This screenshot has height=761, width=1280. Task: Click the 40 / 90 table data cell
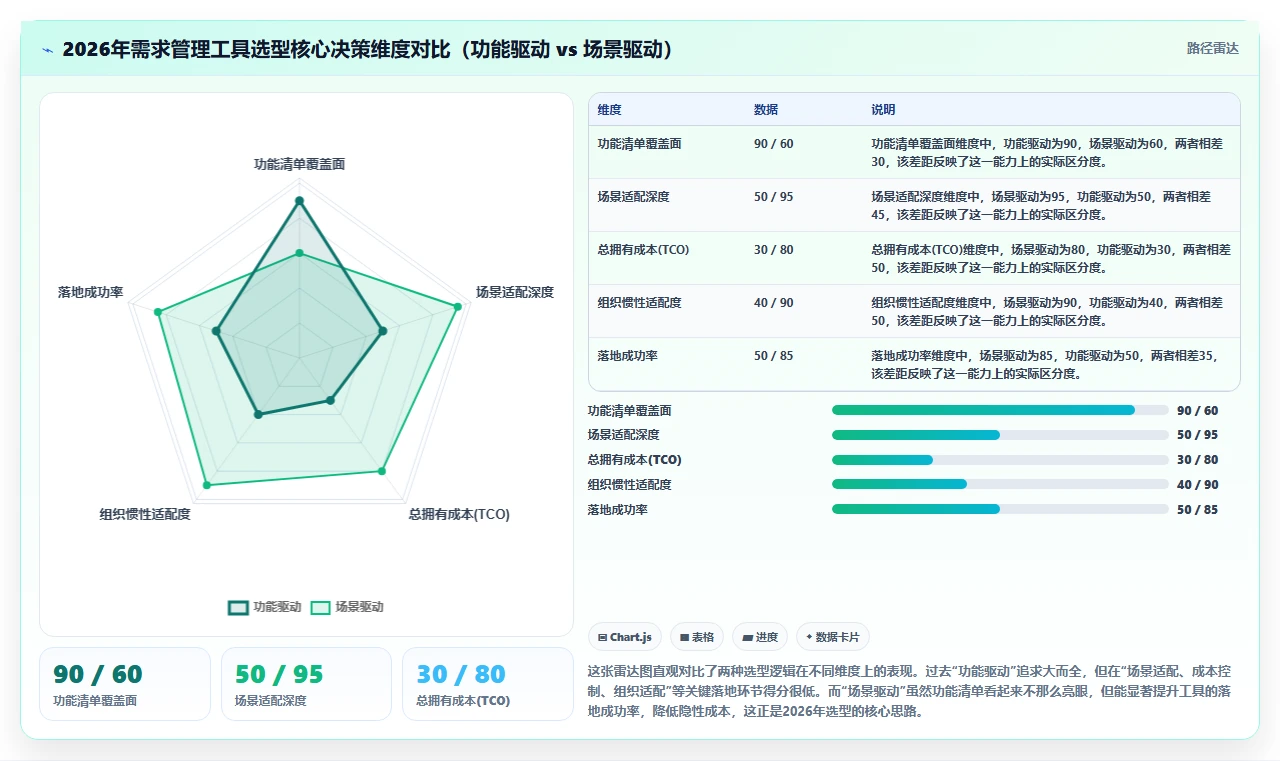[774, 303]
